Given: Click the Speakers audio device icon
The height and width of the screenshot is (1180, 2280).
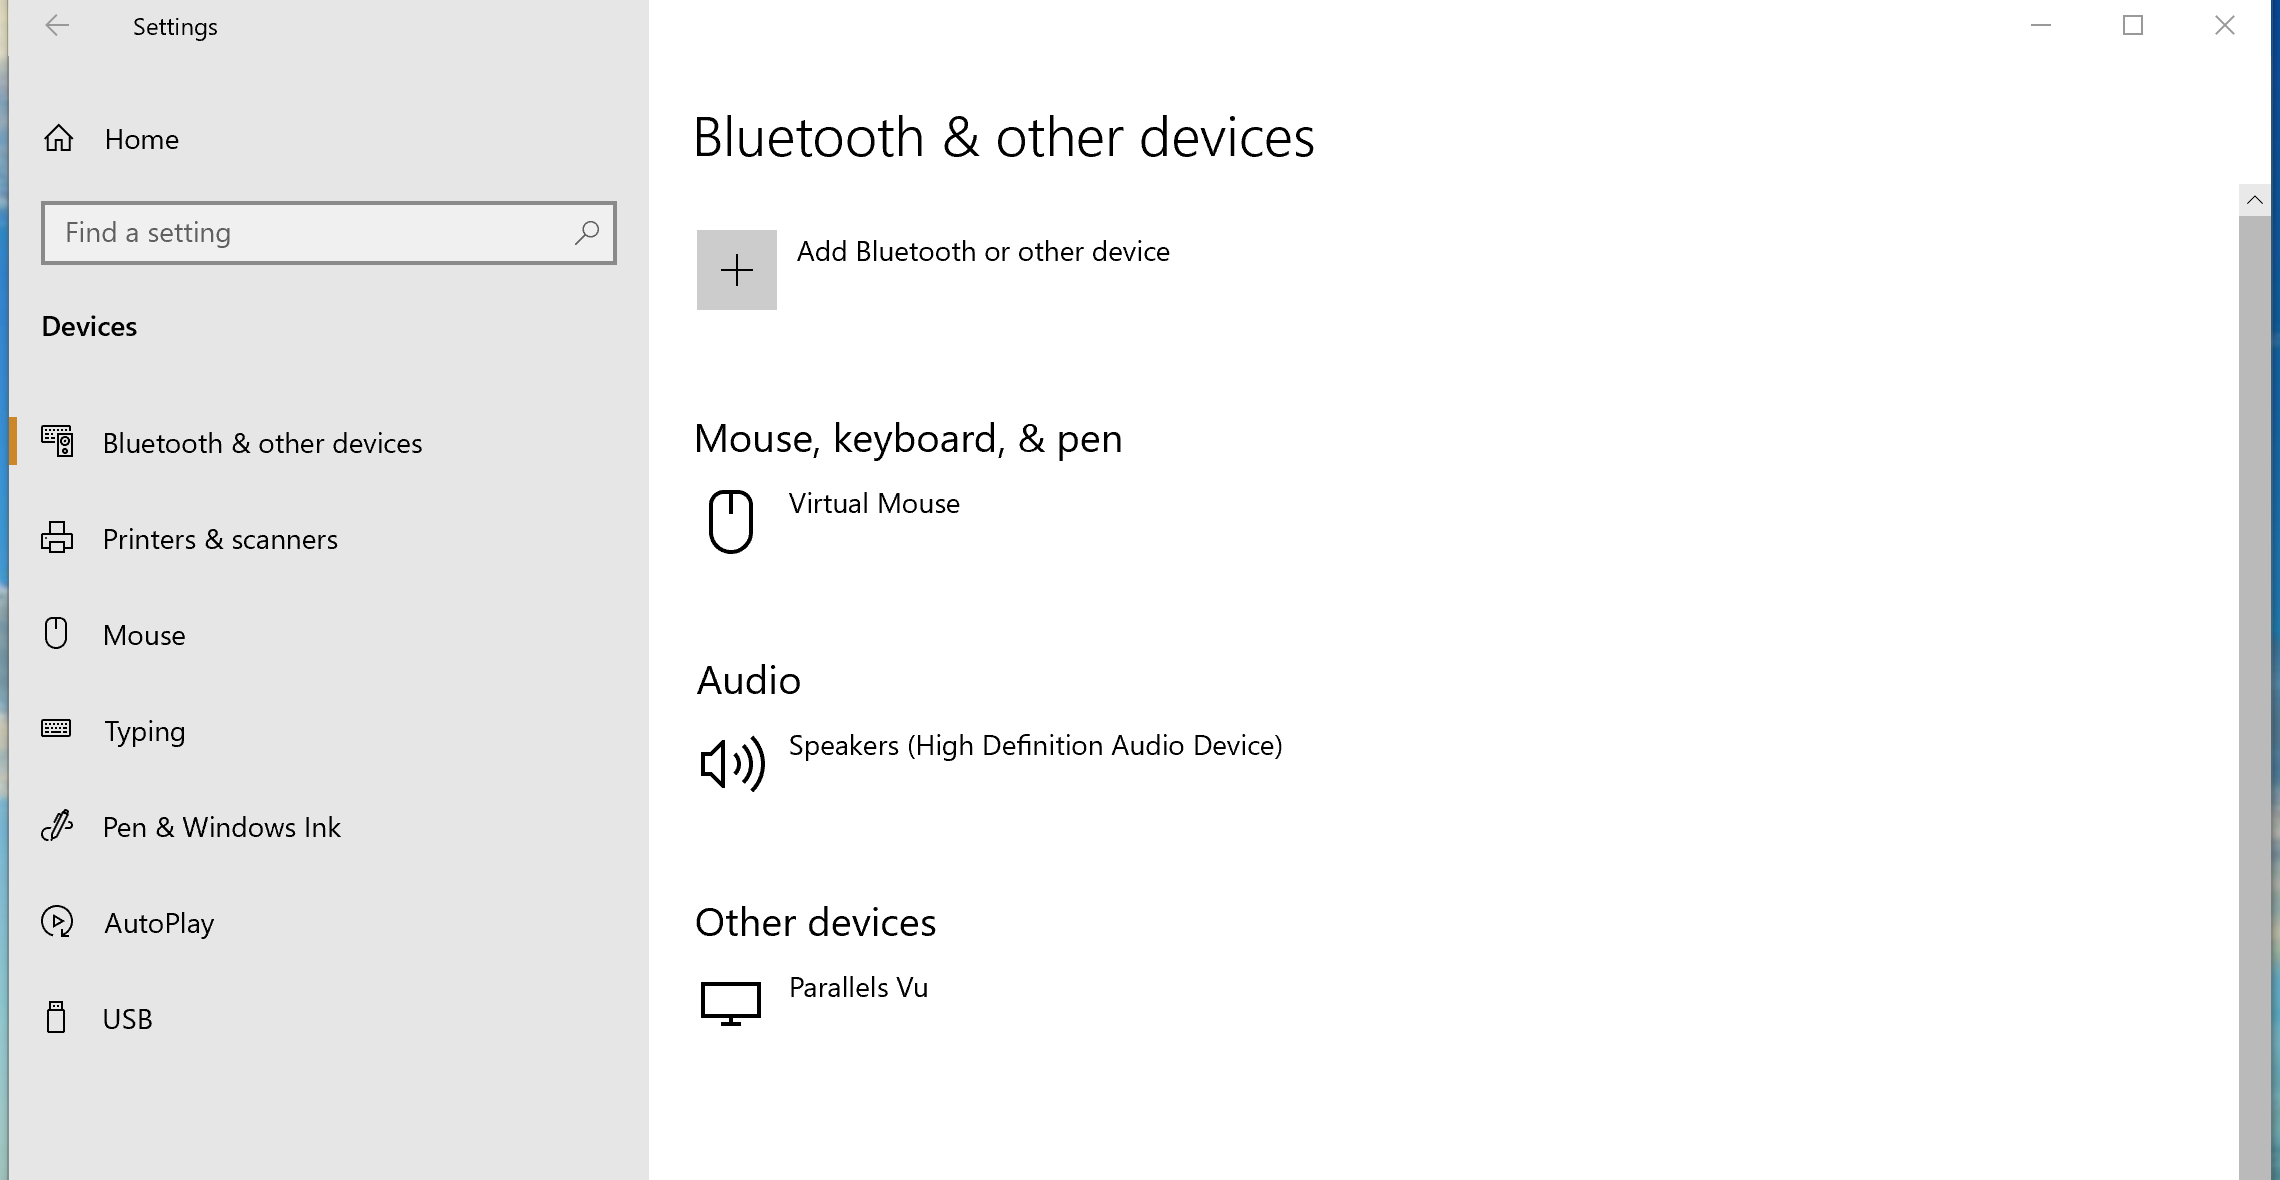Looking at the screenshot, I should [x=732, y=764].
